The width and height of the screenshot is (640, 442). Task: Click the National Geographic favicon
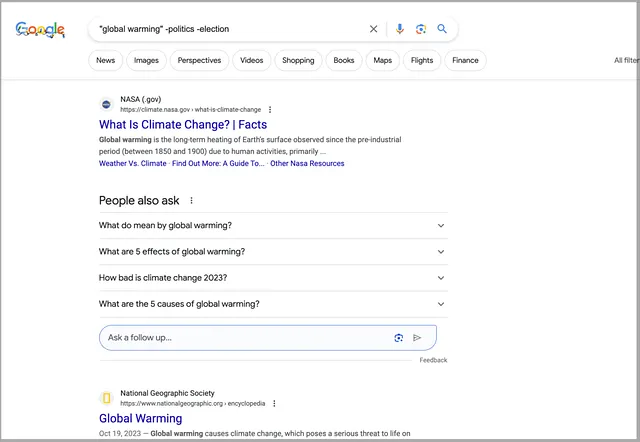pos(107,398)
